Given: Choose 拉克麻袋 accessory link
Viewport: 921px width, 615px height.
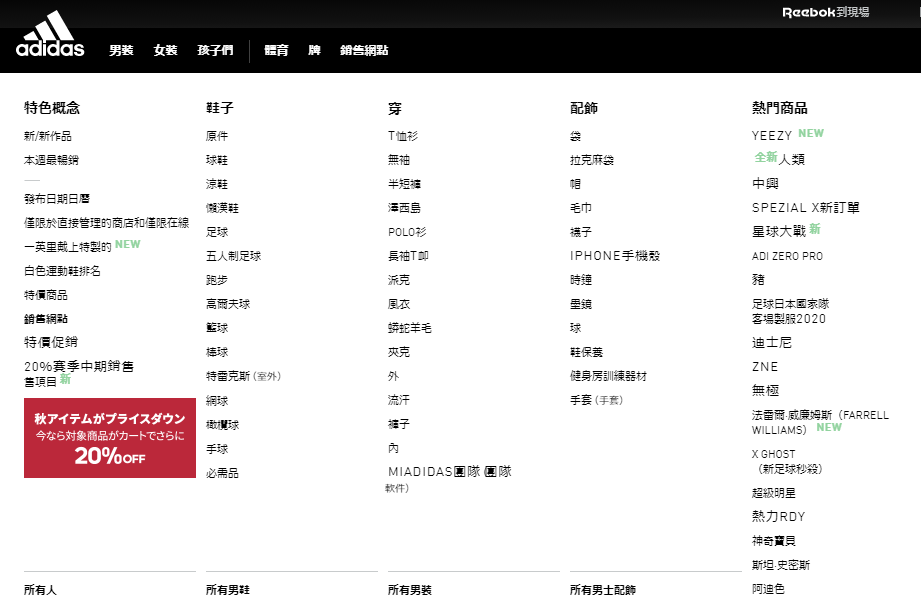Looking at the screenshot, I should point(591,160).
